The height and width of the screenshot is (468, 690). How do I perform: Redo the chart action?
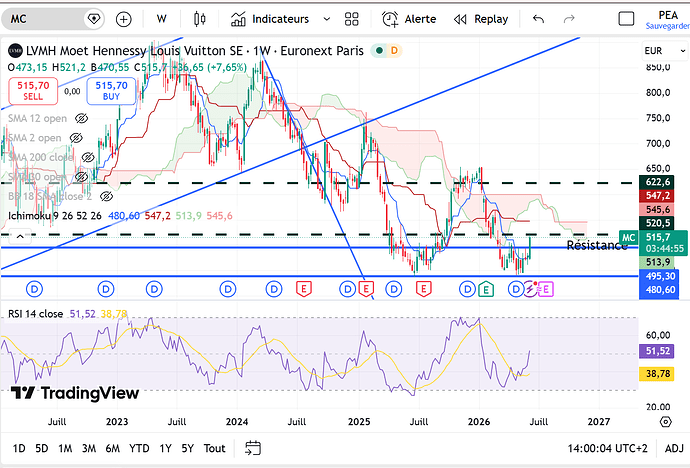click(569, 19)
